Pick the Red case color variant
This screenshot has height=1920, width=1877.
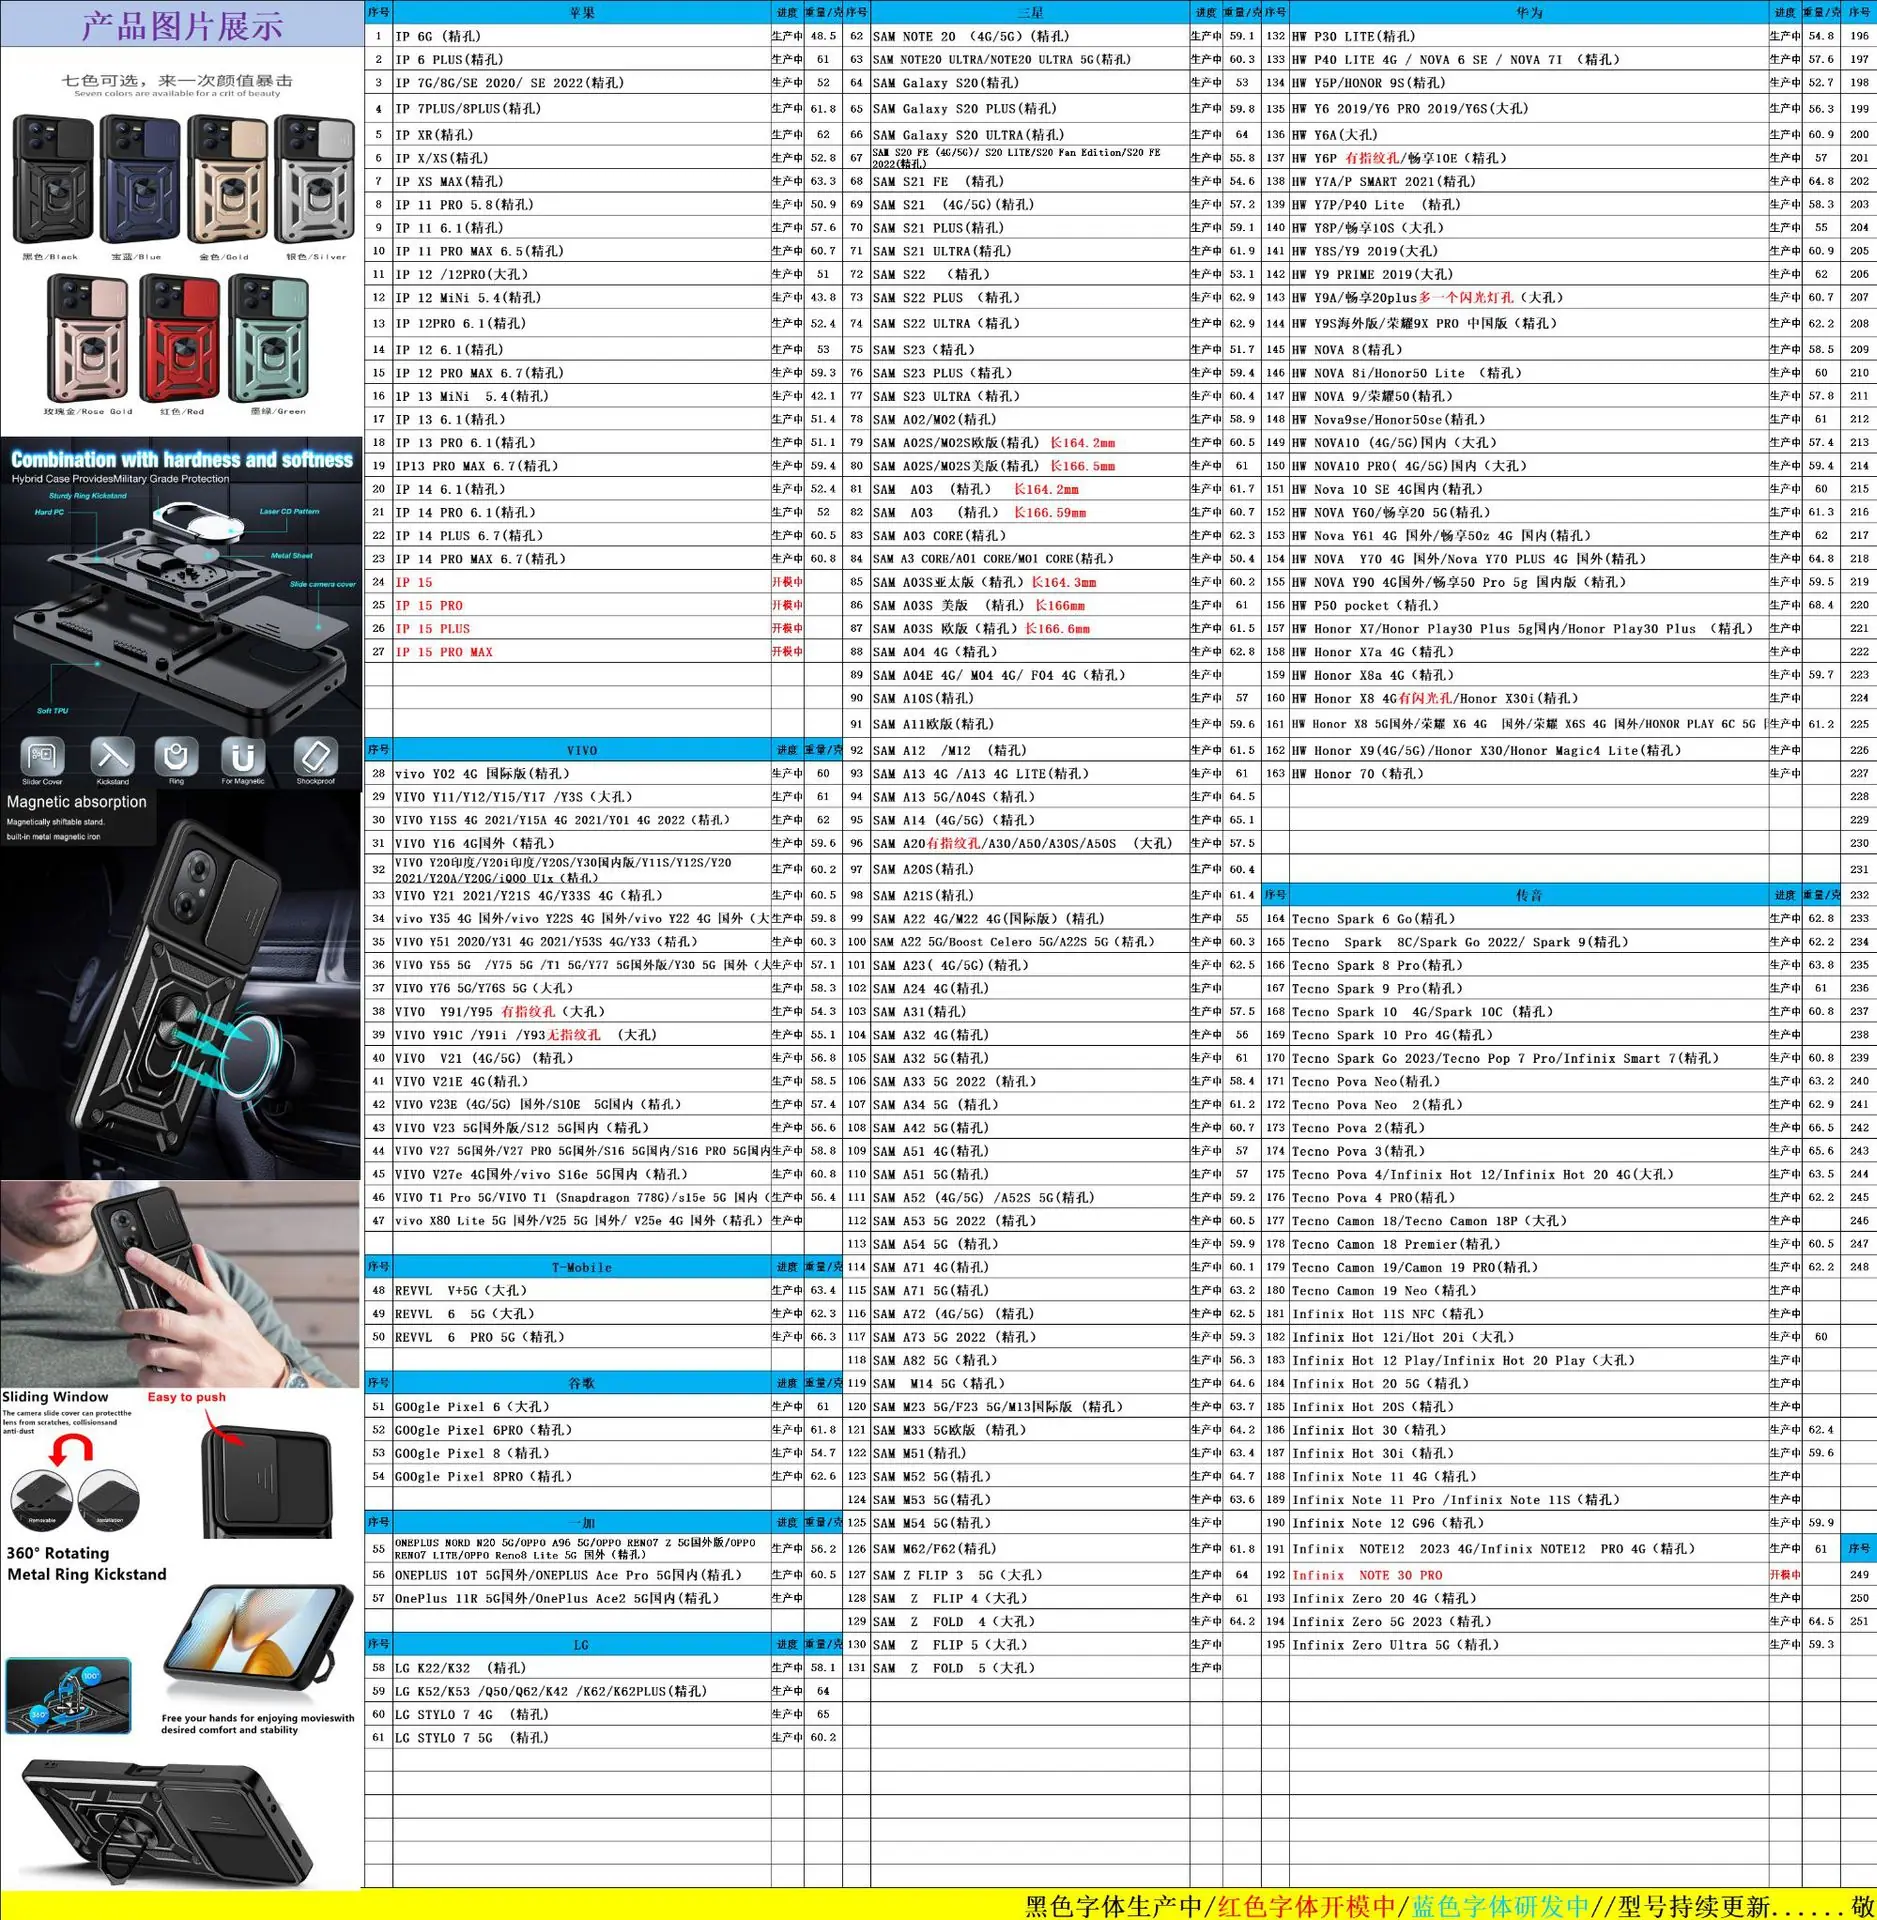(179, 339)
